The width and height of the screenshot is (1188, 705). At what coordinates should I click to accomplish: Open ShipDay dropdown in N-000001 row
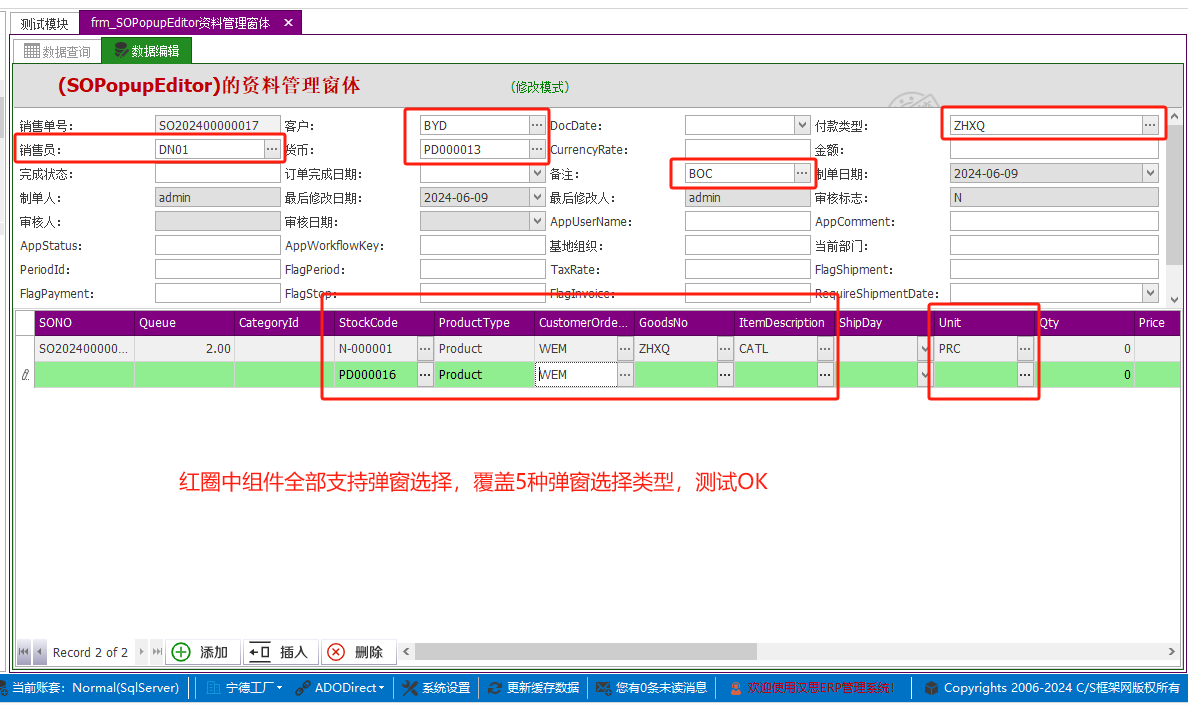(x=924, y=349)
